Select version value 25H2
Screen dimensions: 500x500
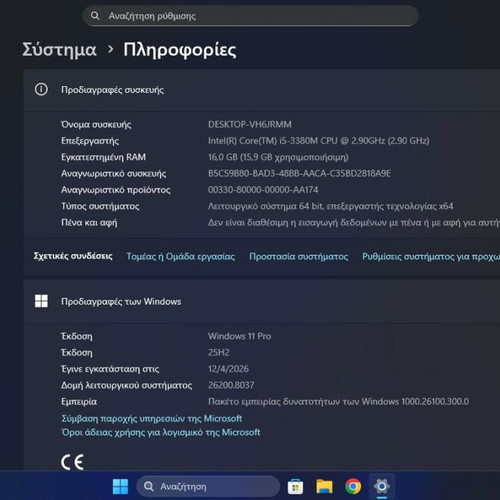pos(219,352)
